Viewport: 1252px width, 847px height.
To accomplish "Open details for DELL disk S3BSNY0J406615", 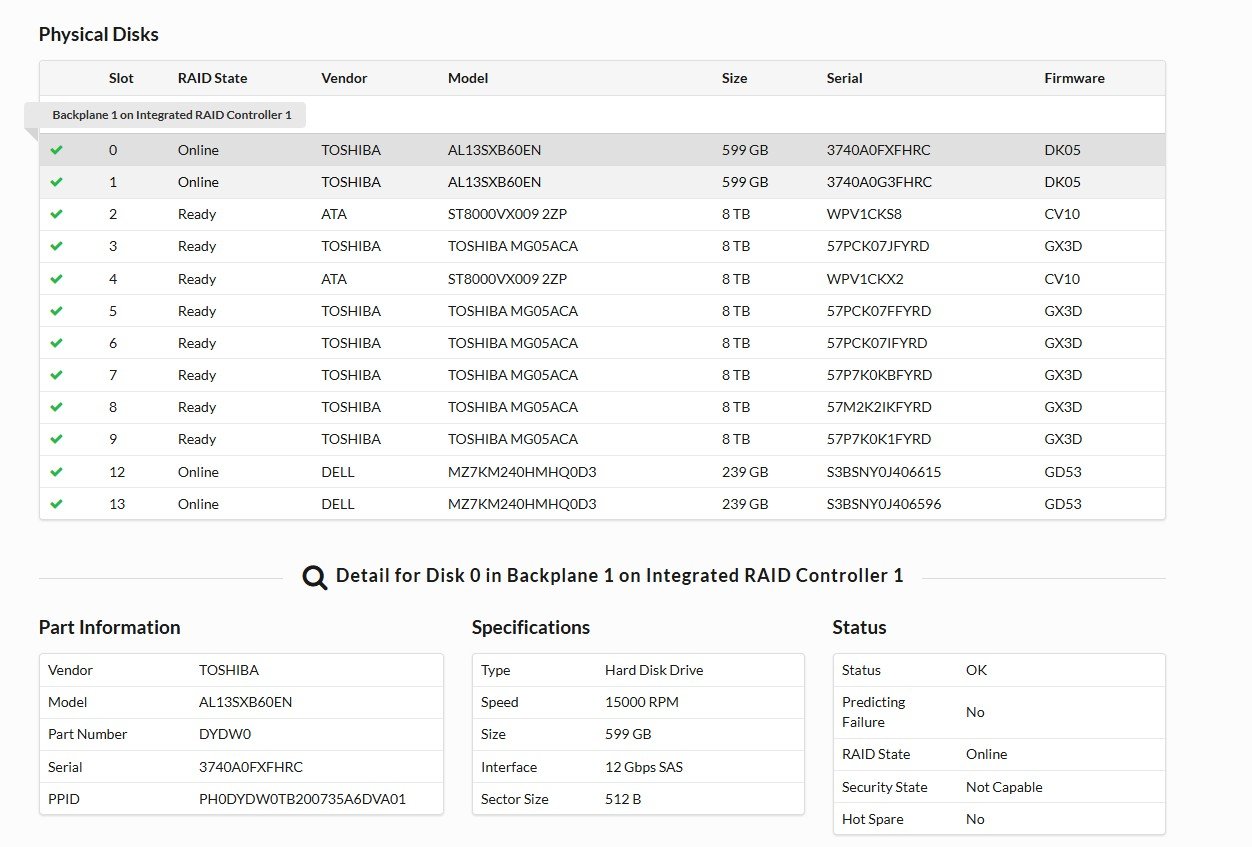I will click(x=883, y=472).
